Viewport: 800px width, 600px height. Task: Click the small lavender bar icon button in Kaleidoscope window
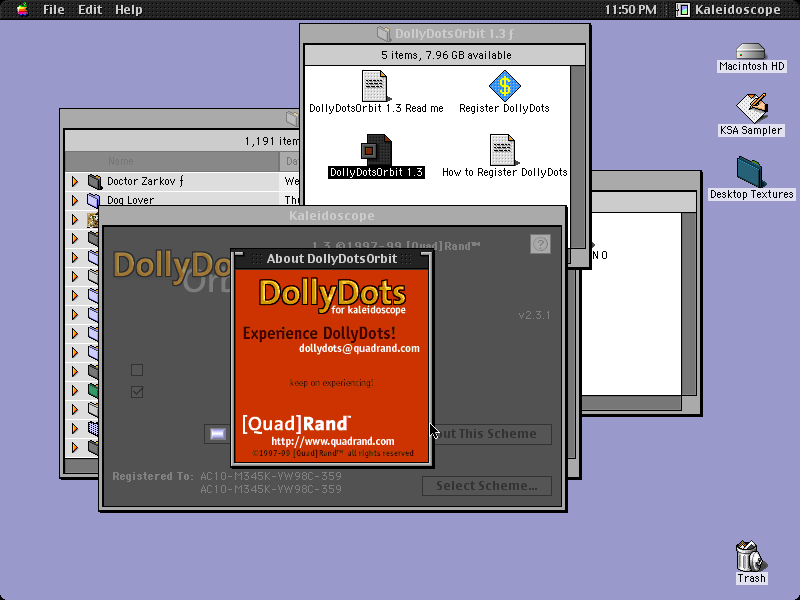coord(217,434)
